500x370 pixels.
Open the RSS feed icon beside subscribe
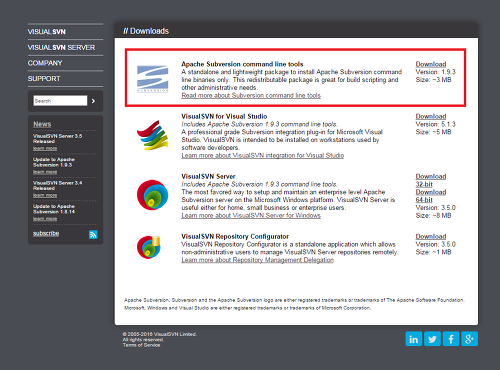click(x=93, y=234)
